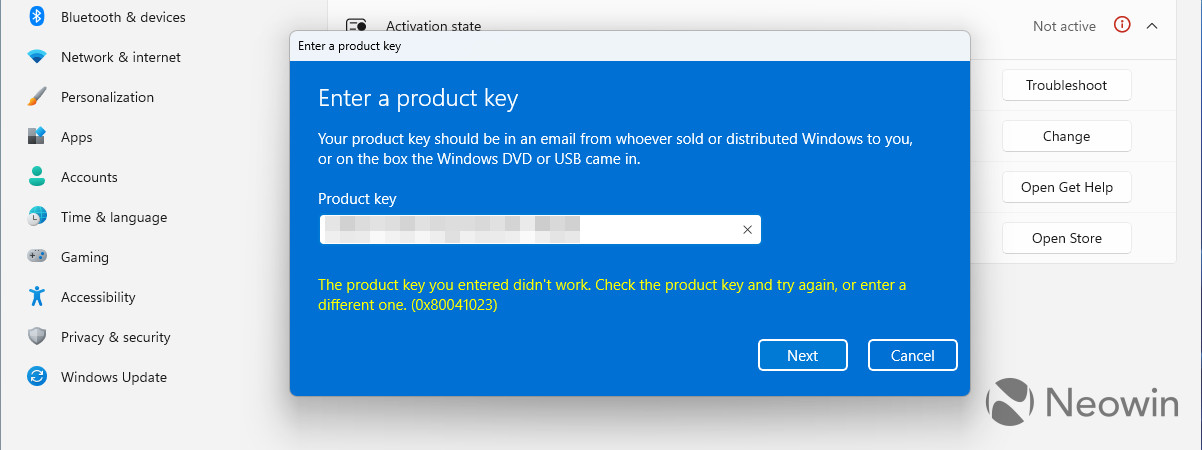Click the Troubleshoot button
The image size is (1202, 450).
click(1066, 85)
